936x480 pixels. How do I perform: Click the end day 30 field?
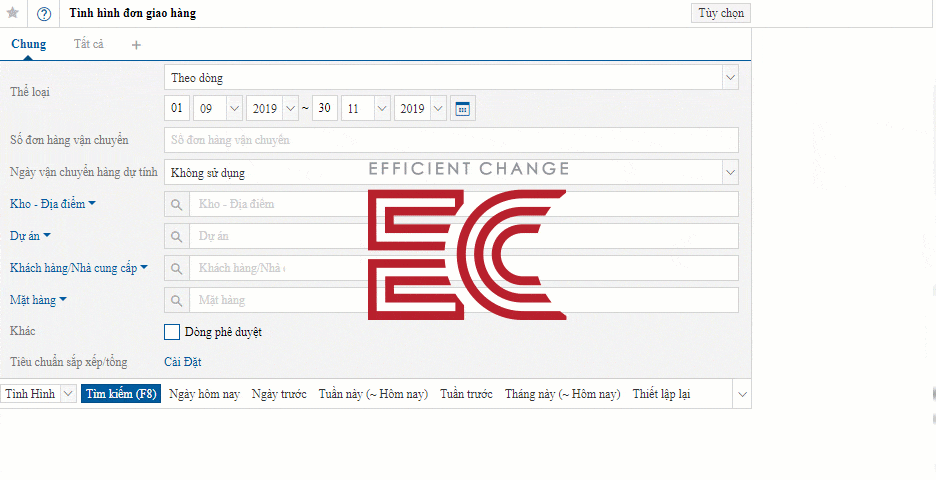[x=325, y=109]
